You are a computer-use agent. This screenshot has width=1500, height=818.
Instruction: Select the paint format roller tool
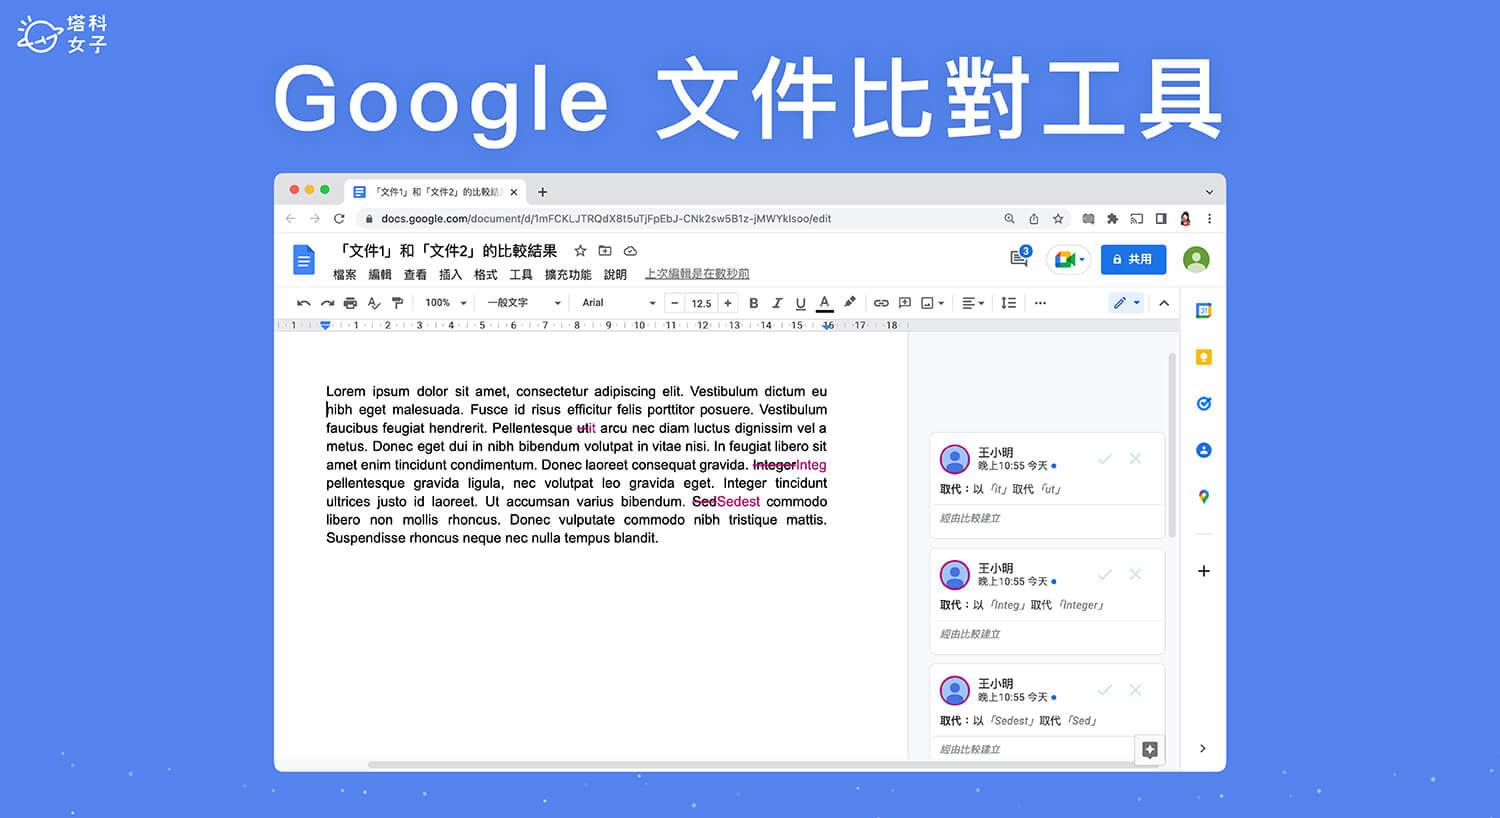coord(397,303)
